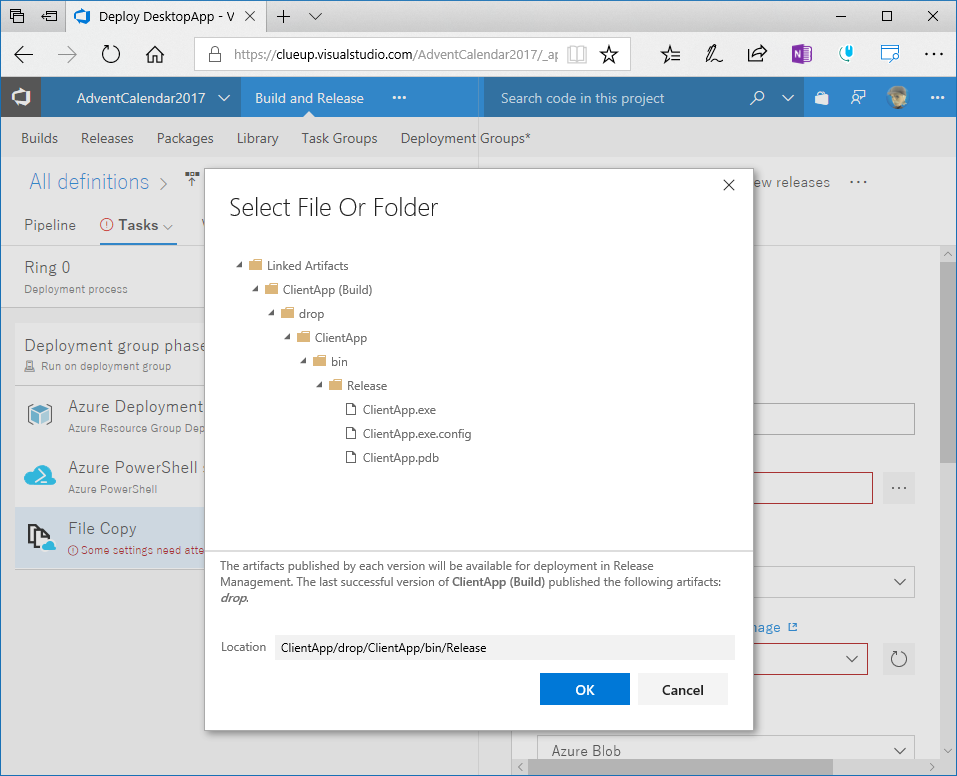Click the Share page icon
Image resolution: width=957 pixels, height=776 pixels.
click(757, 54)
